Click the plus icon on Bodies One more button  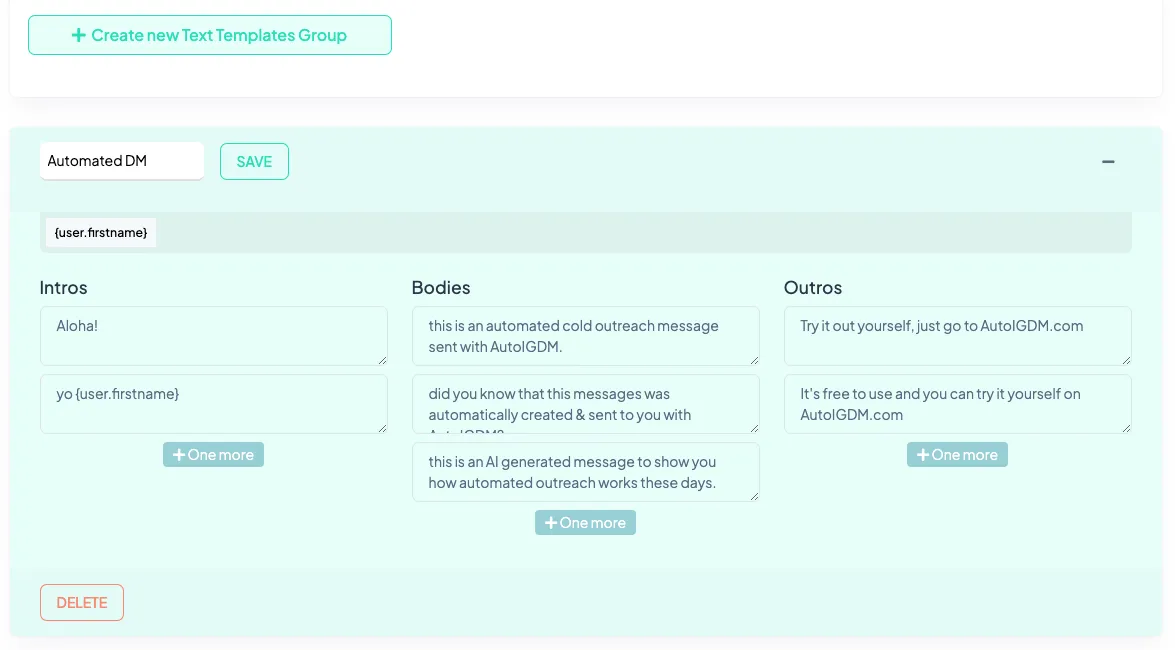[550, 522]
